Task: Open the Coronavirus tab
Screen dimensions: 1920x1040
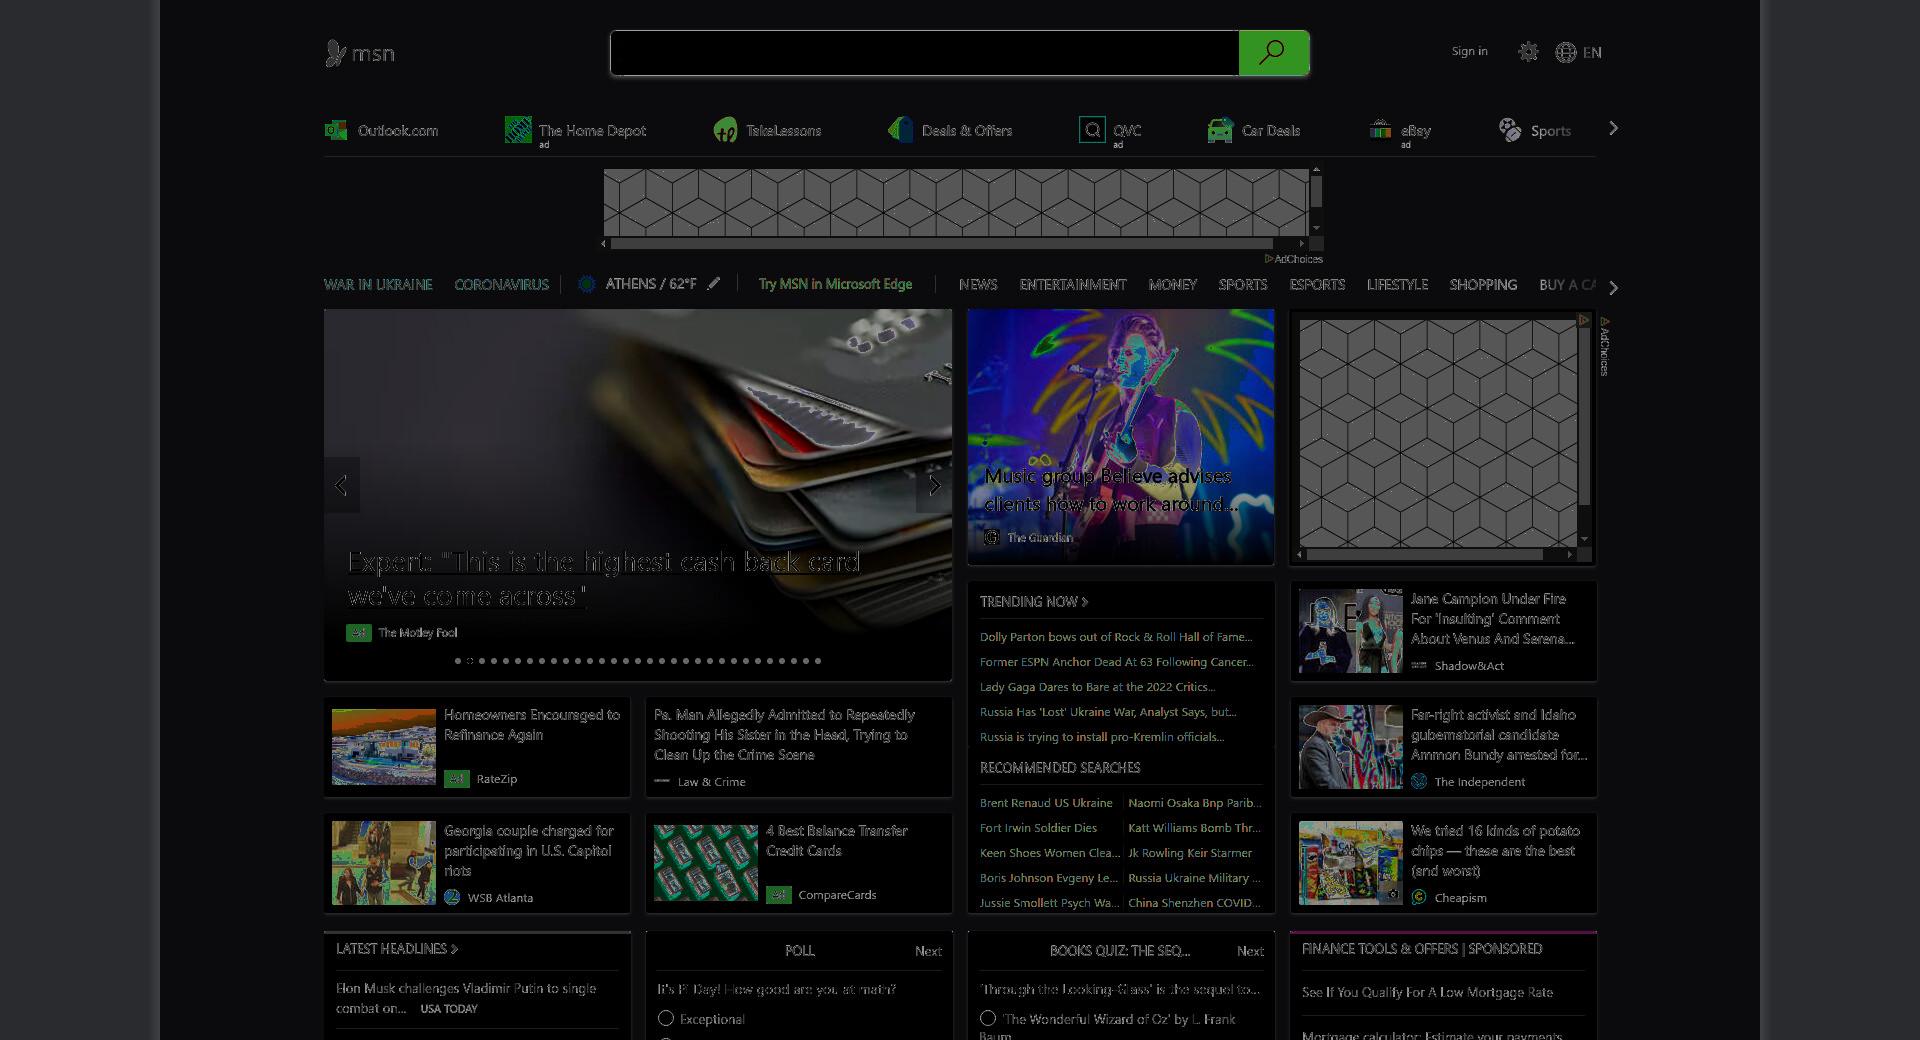Action: [x=502, y=284]
